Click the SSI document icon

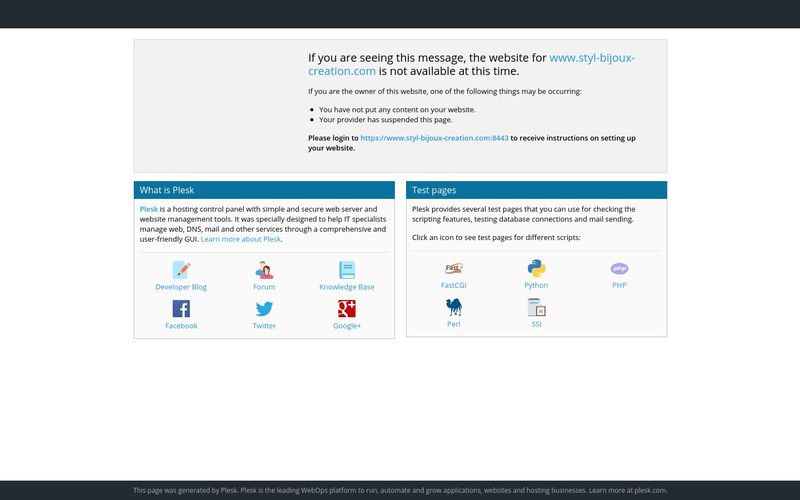click(x=536, y=307)
